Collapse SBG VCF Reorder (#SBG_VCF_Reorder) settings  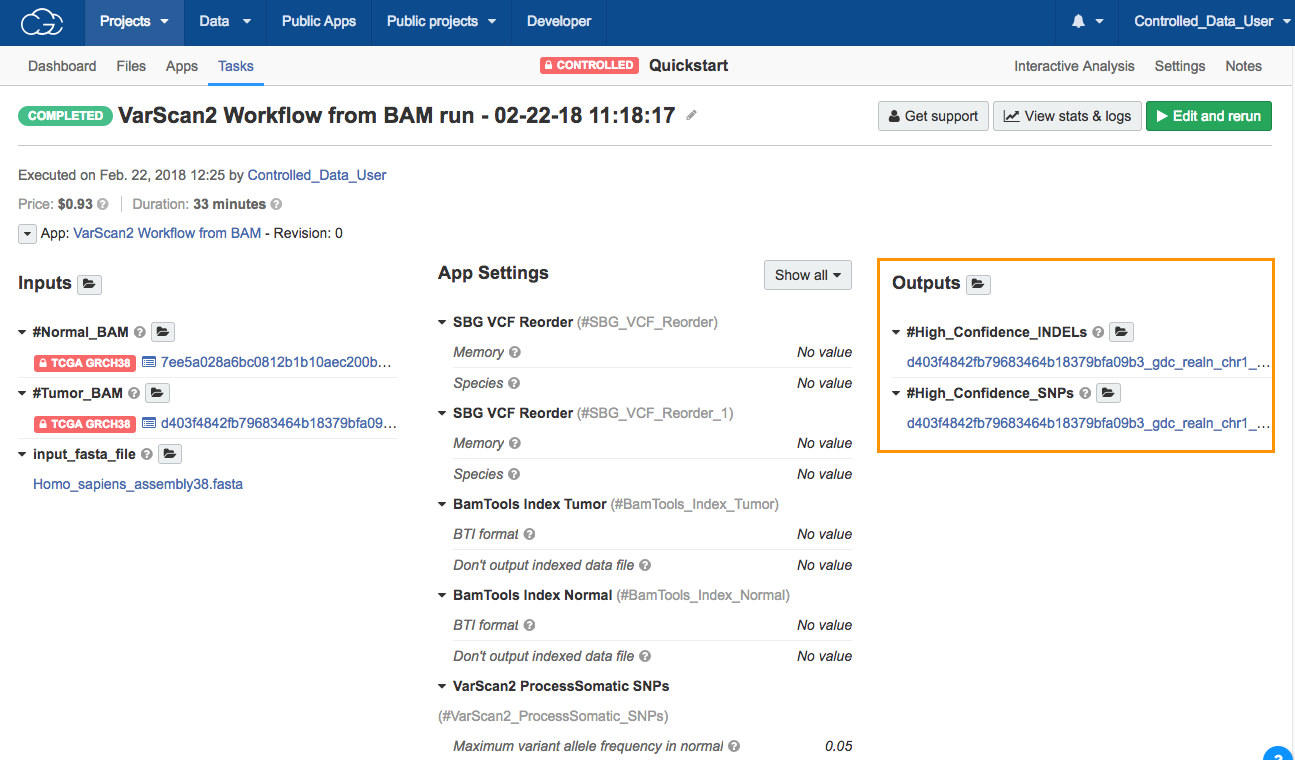[443, 322]
